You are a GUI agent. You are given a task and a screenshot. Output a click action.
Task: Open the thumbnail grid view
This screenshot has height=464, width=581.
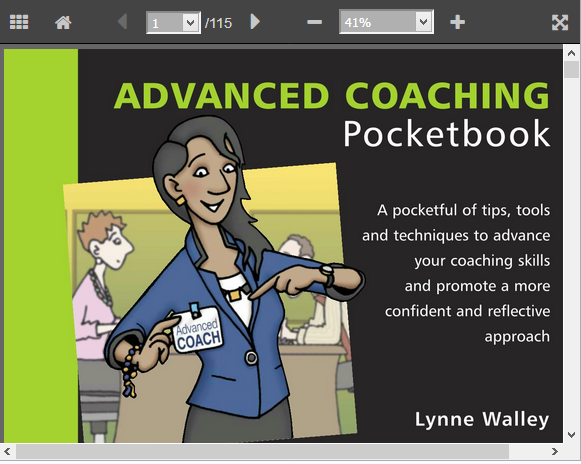click(19, 22)
